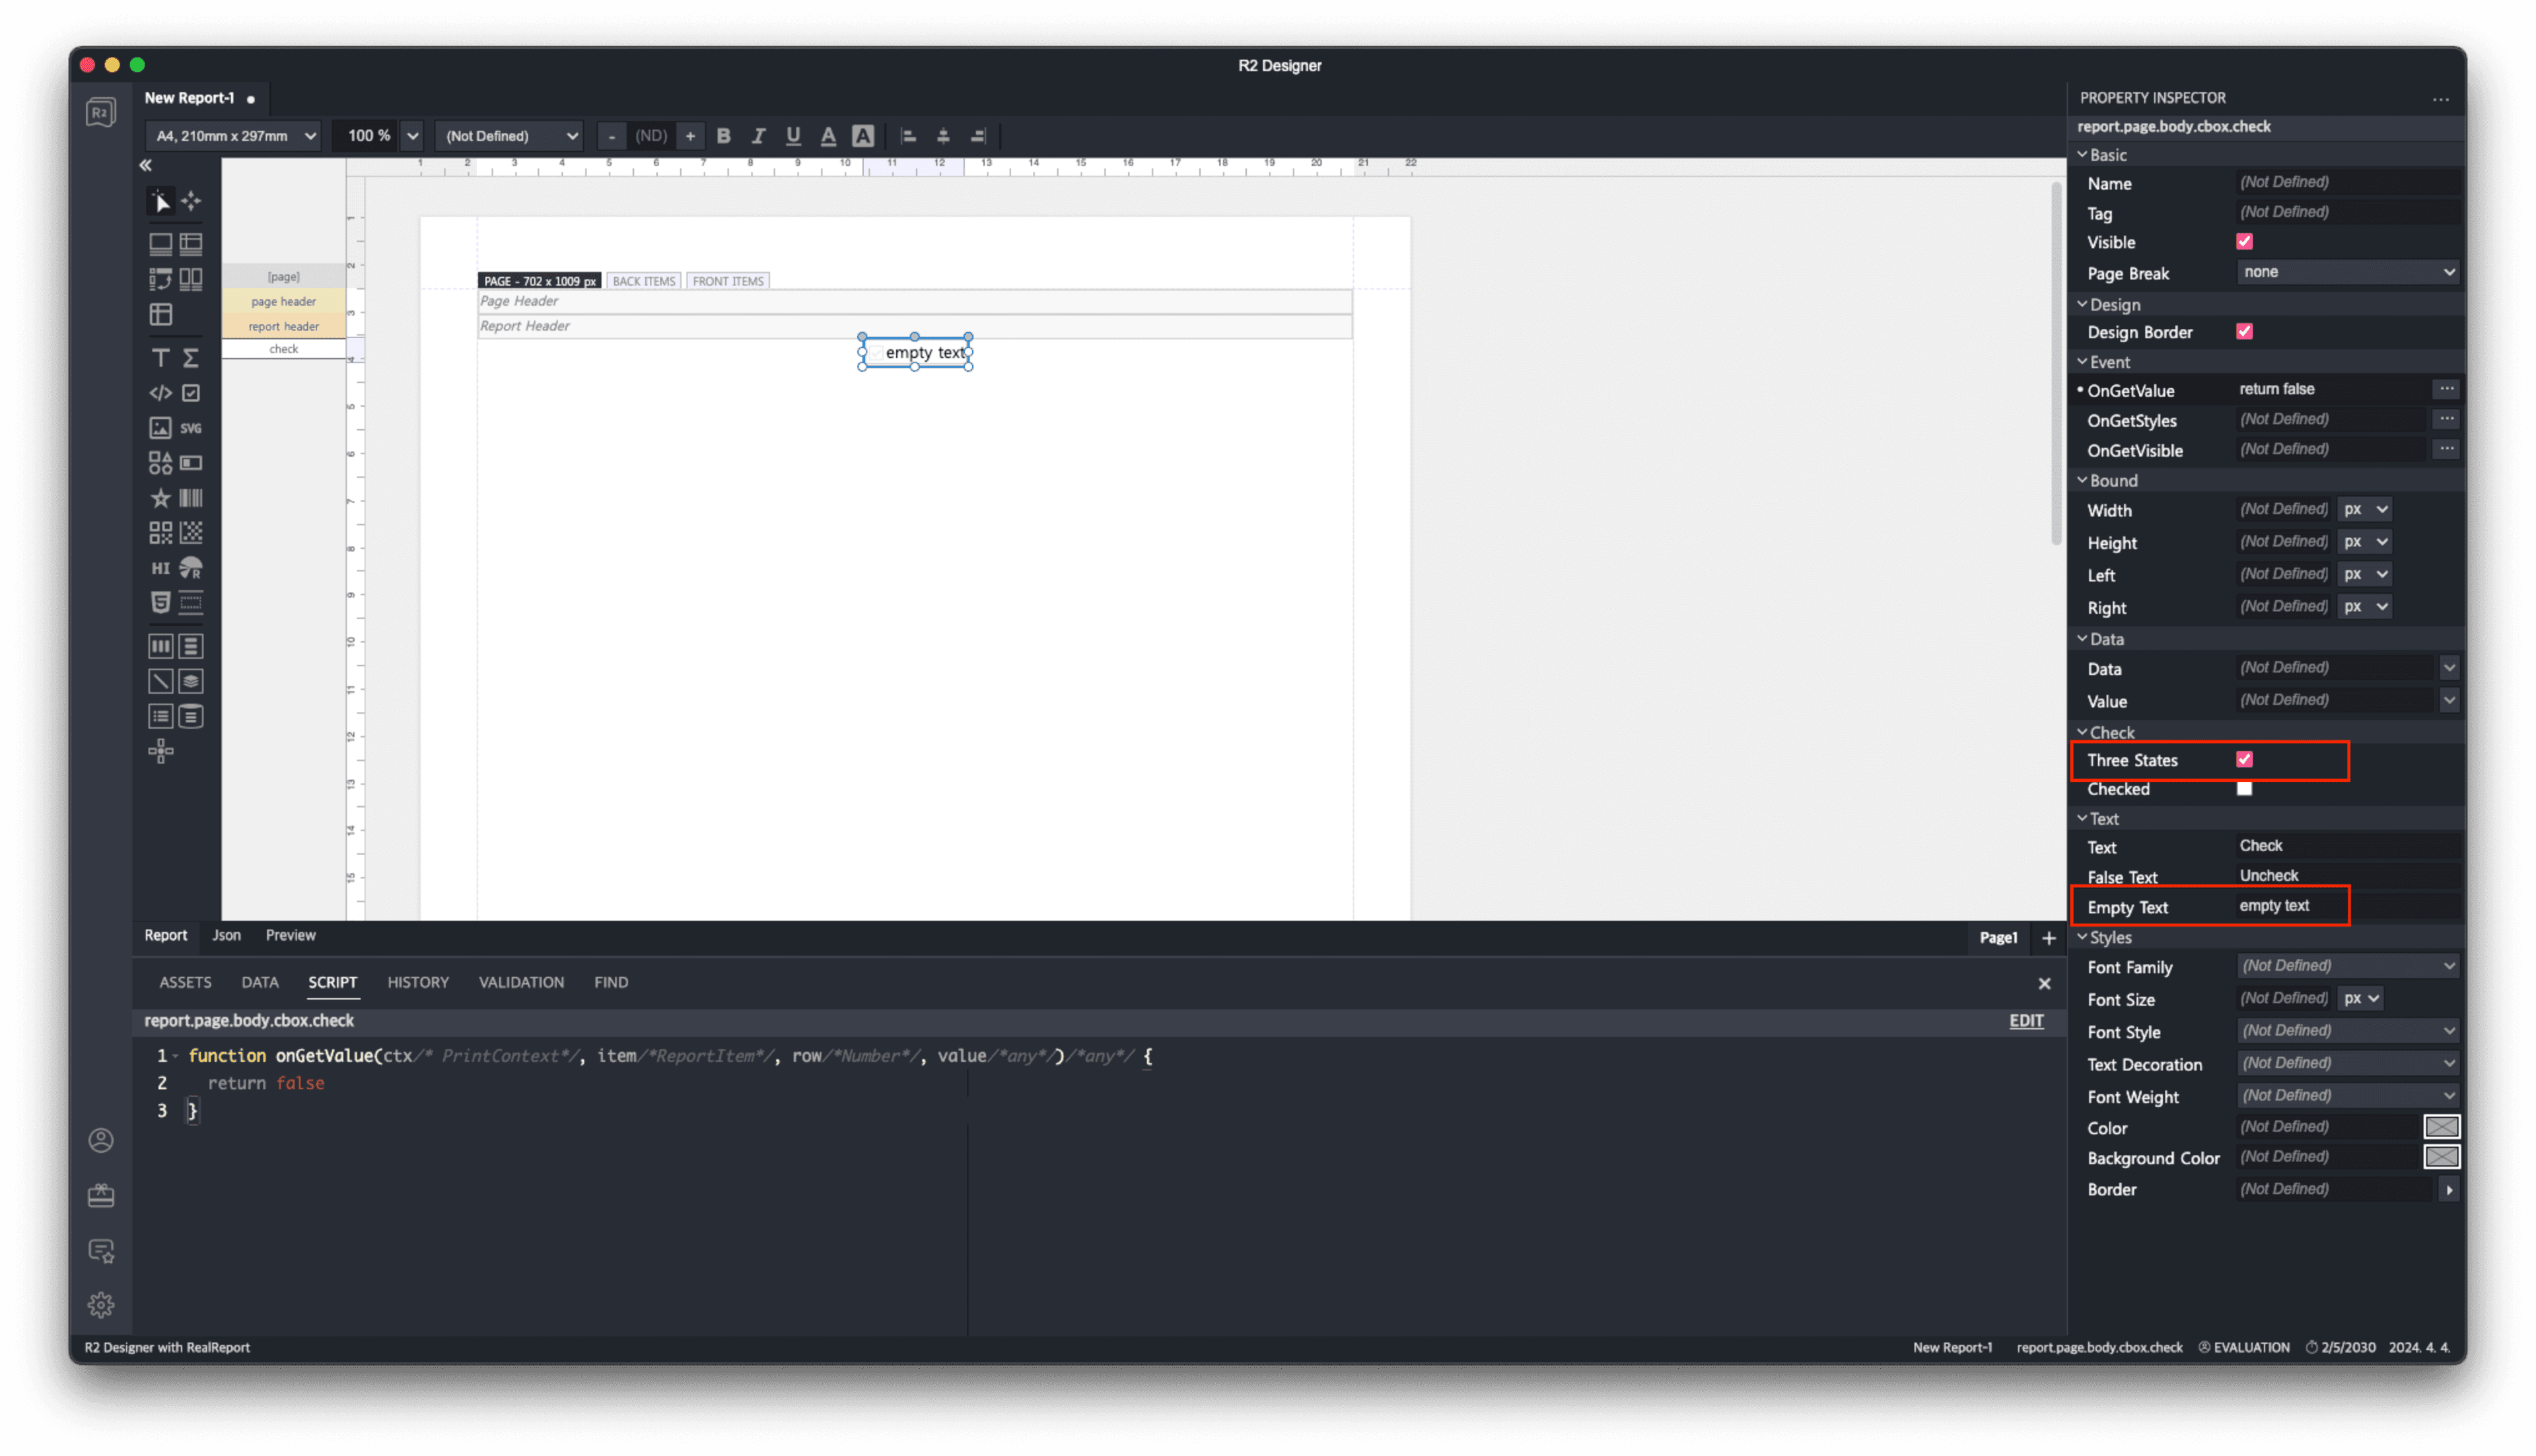Open the Preview tab

pos(290,936)
